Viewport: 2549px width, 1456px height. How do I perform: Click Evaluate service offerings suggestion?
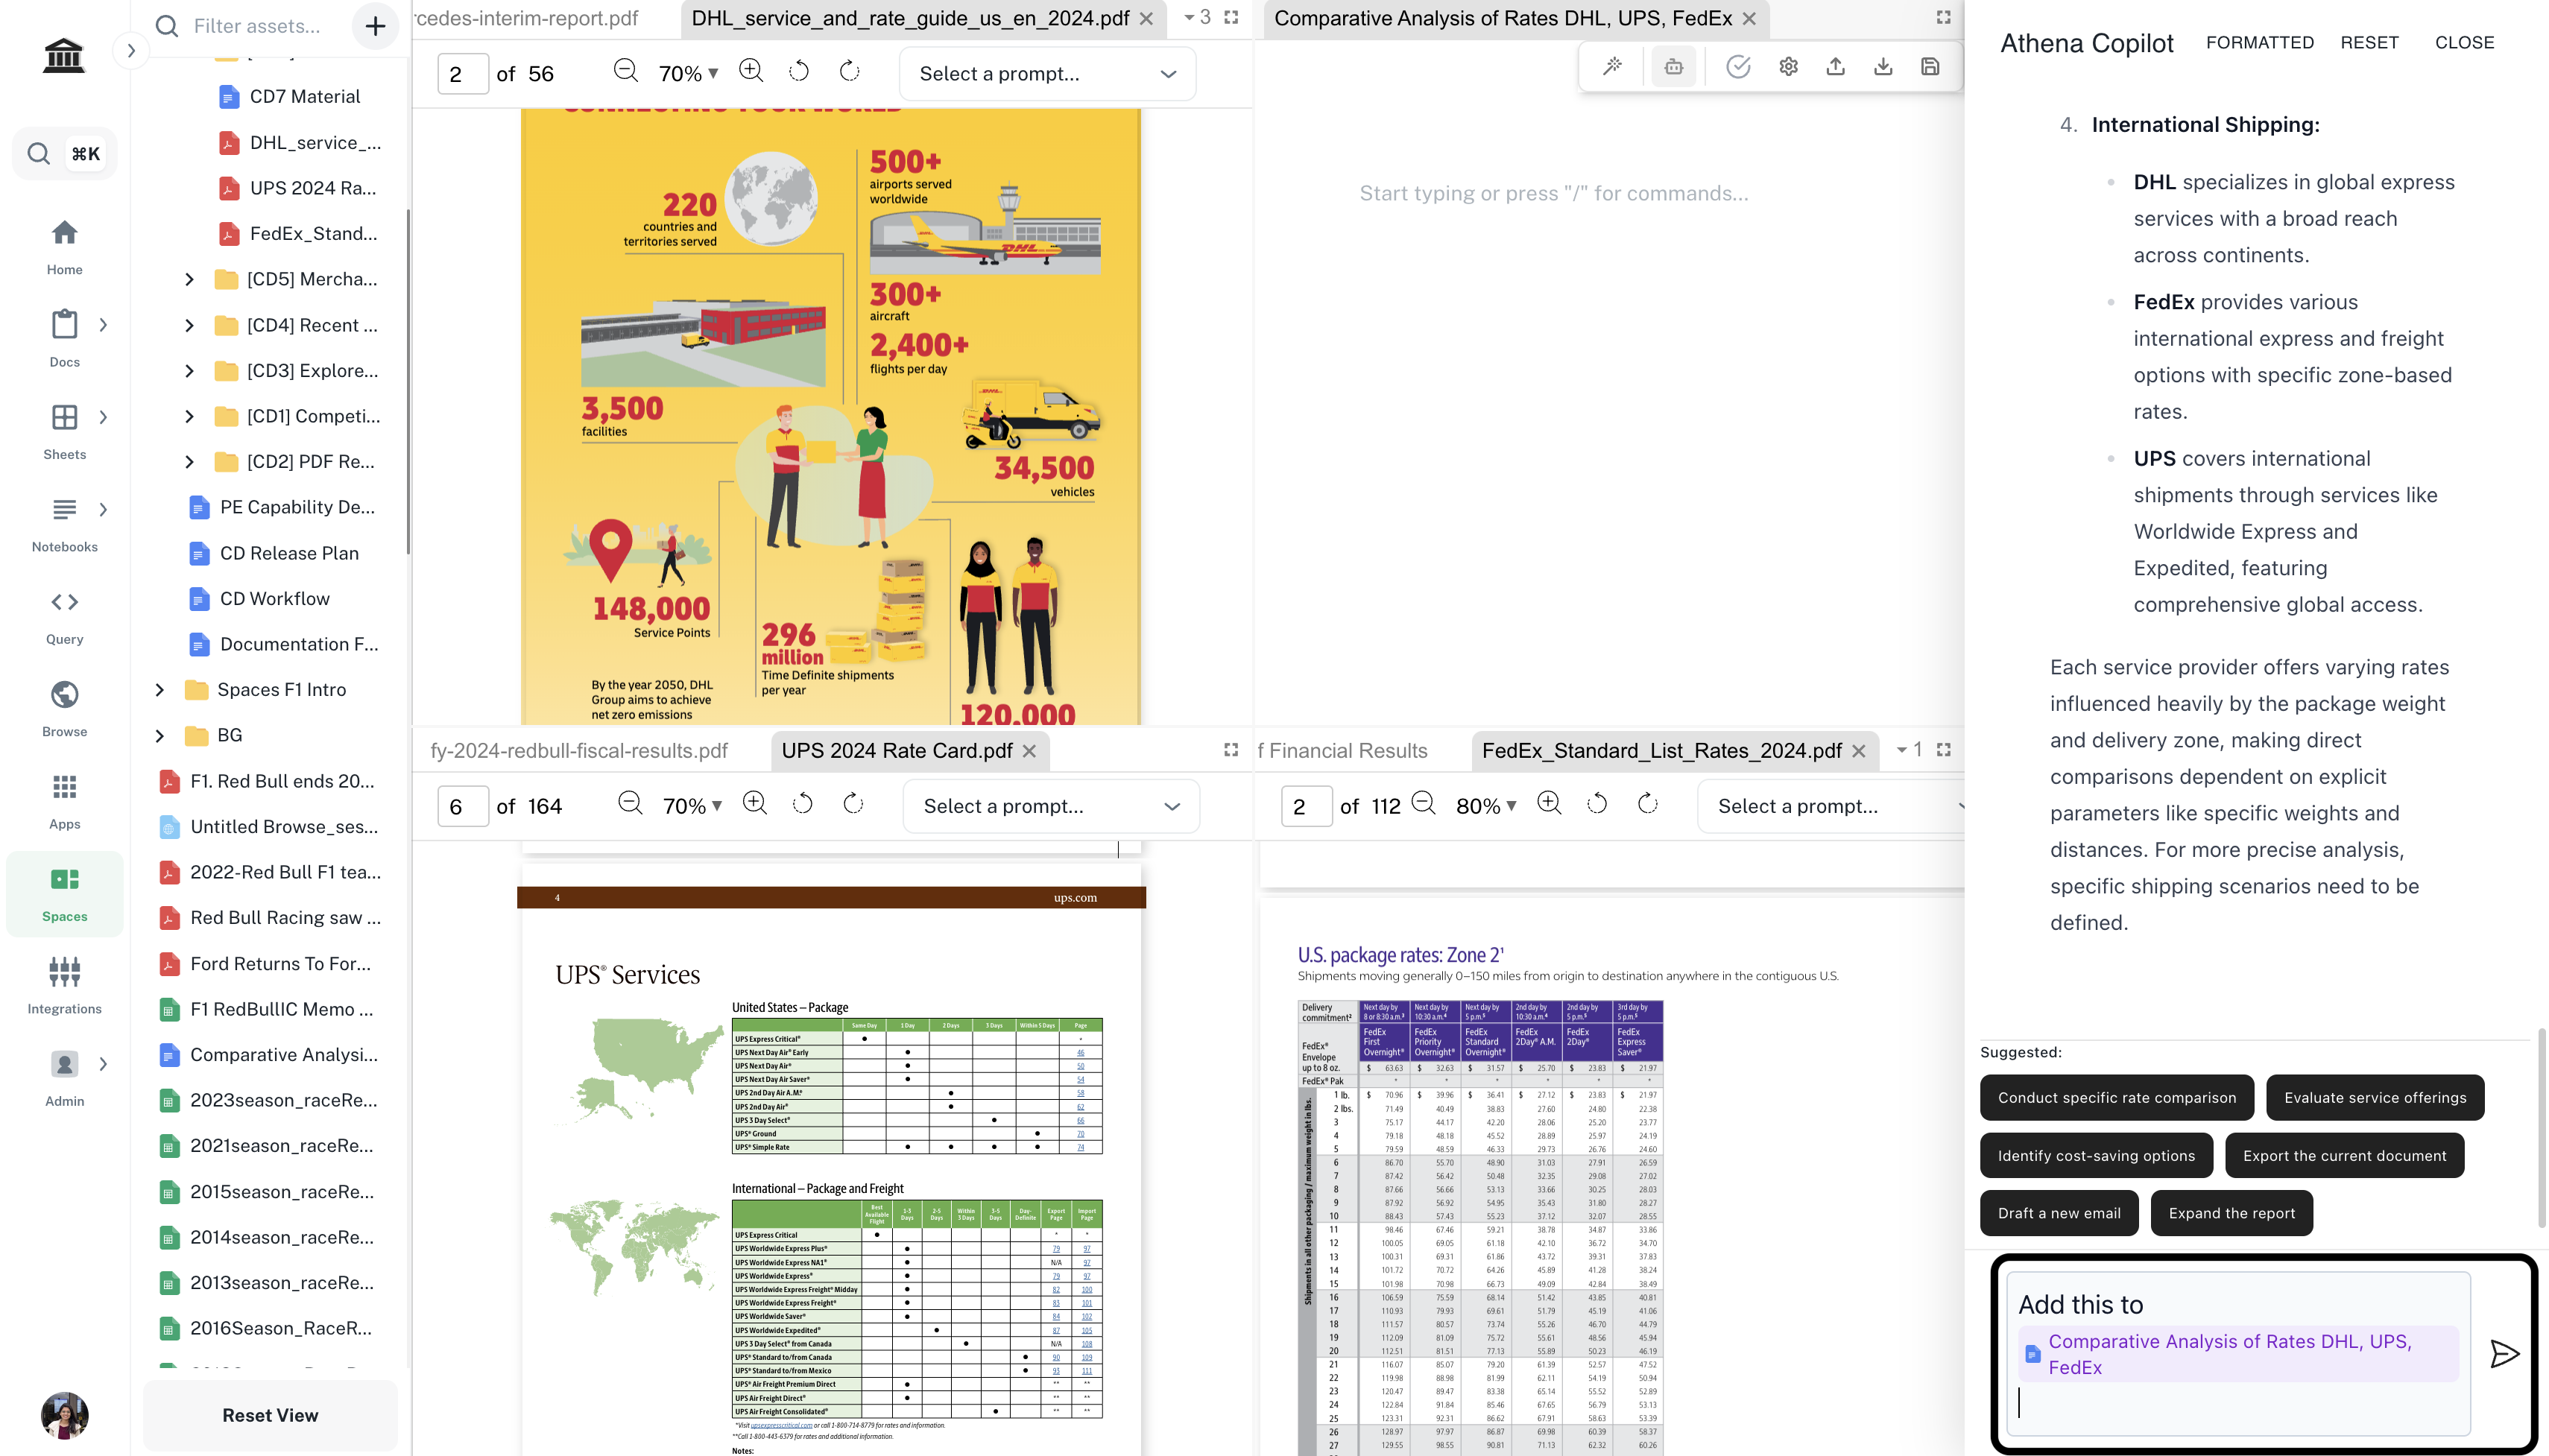coord(2374,1097)
